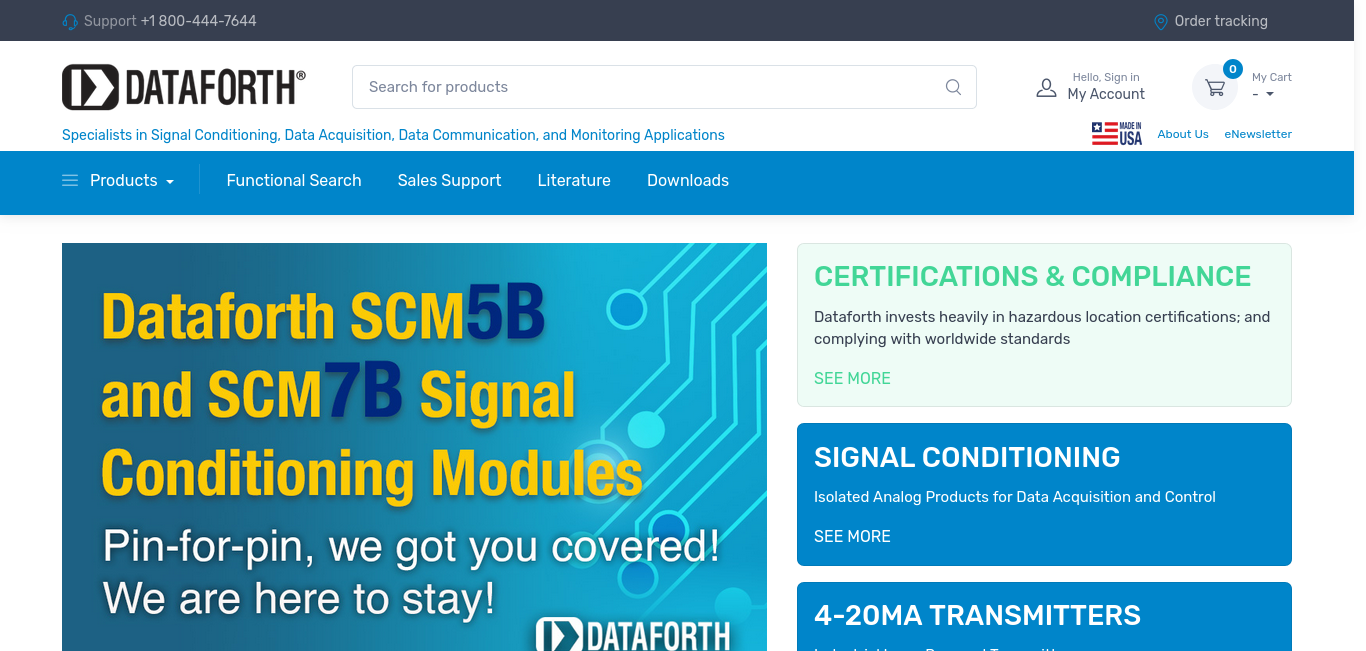Click SEE MORE under Signal Conditioning
The width and height of the screenshot is (1366, 651).
852,536
